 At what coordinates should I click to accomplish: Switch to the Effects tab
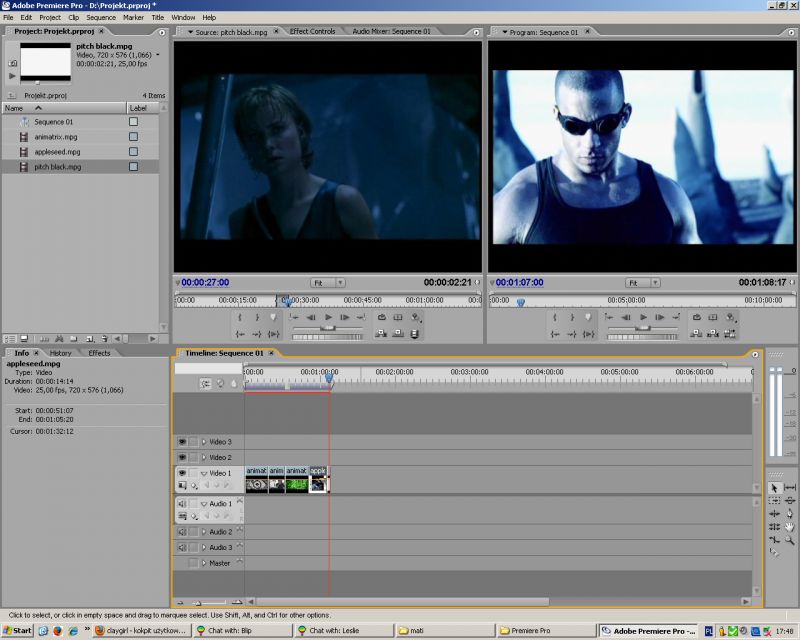point(99,353)
